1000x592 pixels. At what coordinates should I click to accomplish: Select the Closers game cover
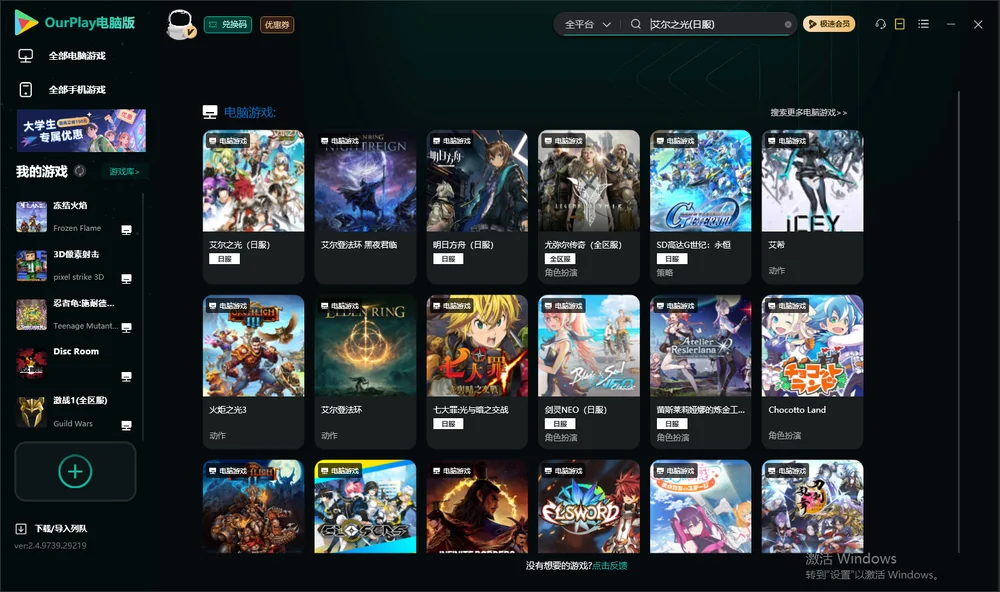pos(365,507)
